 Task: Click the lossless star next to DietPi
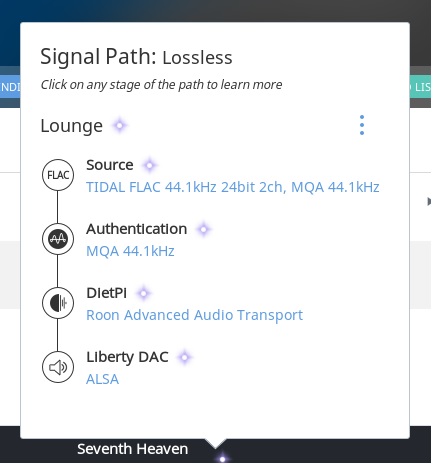pos(144,293)
